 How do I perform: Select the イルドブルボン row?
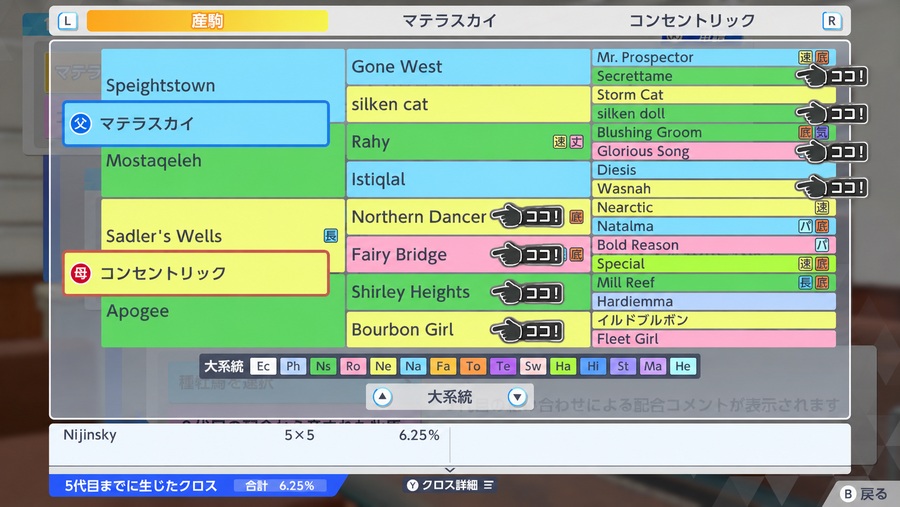(713, 320)
